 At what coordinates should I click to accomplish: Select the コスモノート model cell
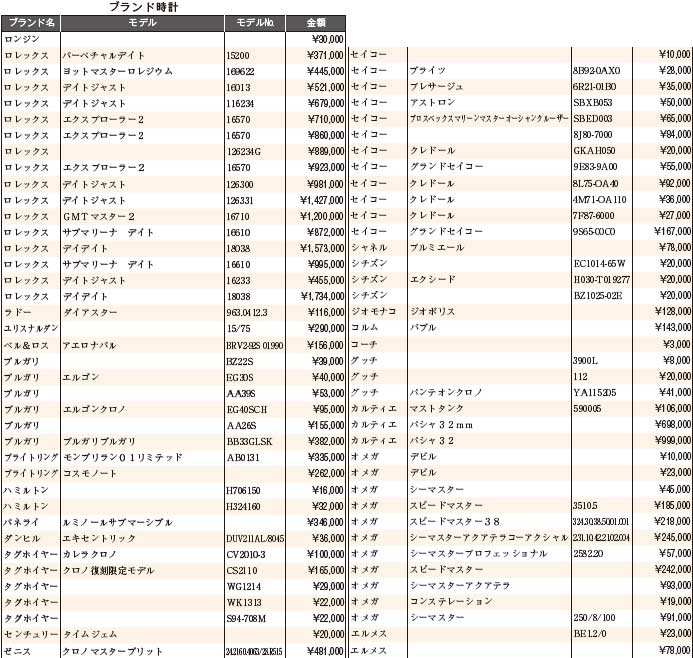[90, 473]
